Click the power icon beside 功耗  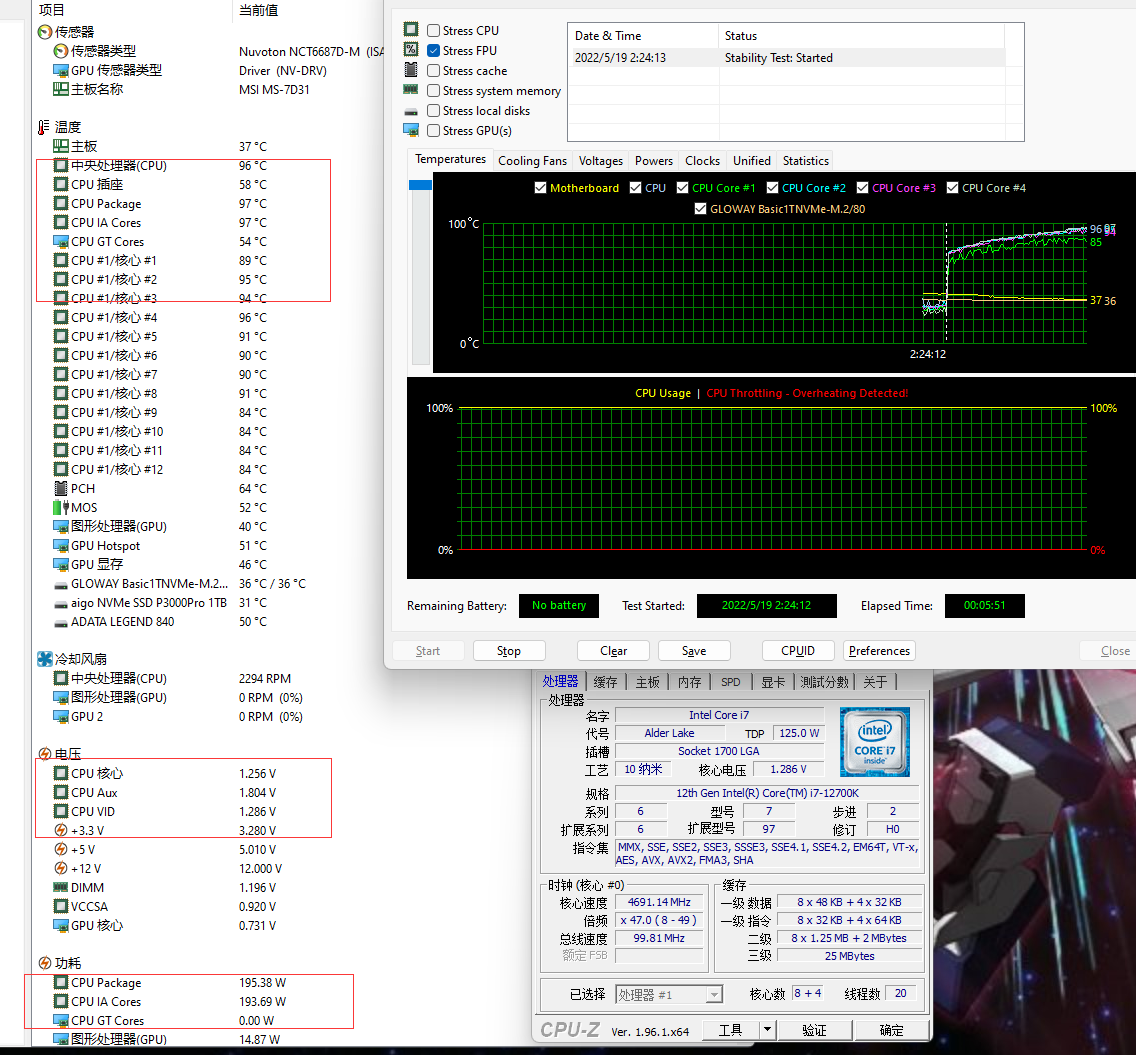(x=45, y=963)
